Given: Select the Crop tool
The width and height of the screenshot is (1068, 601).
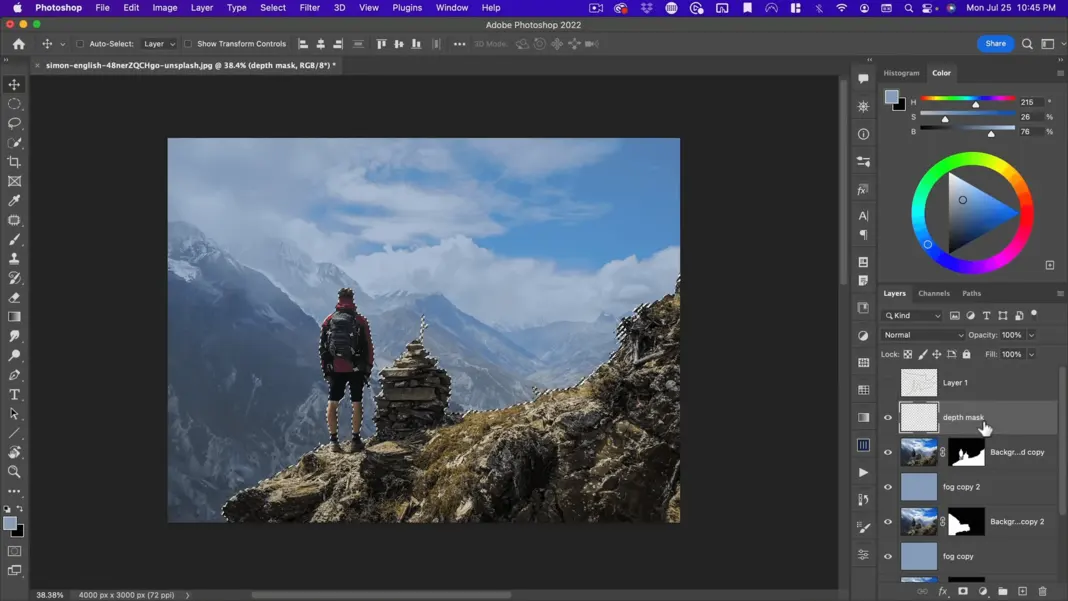Looking at the screenshot, I should (x=14, y=162).
